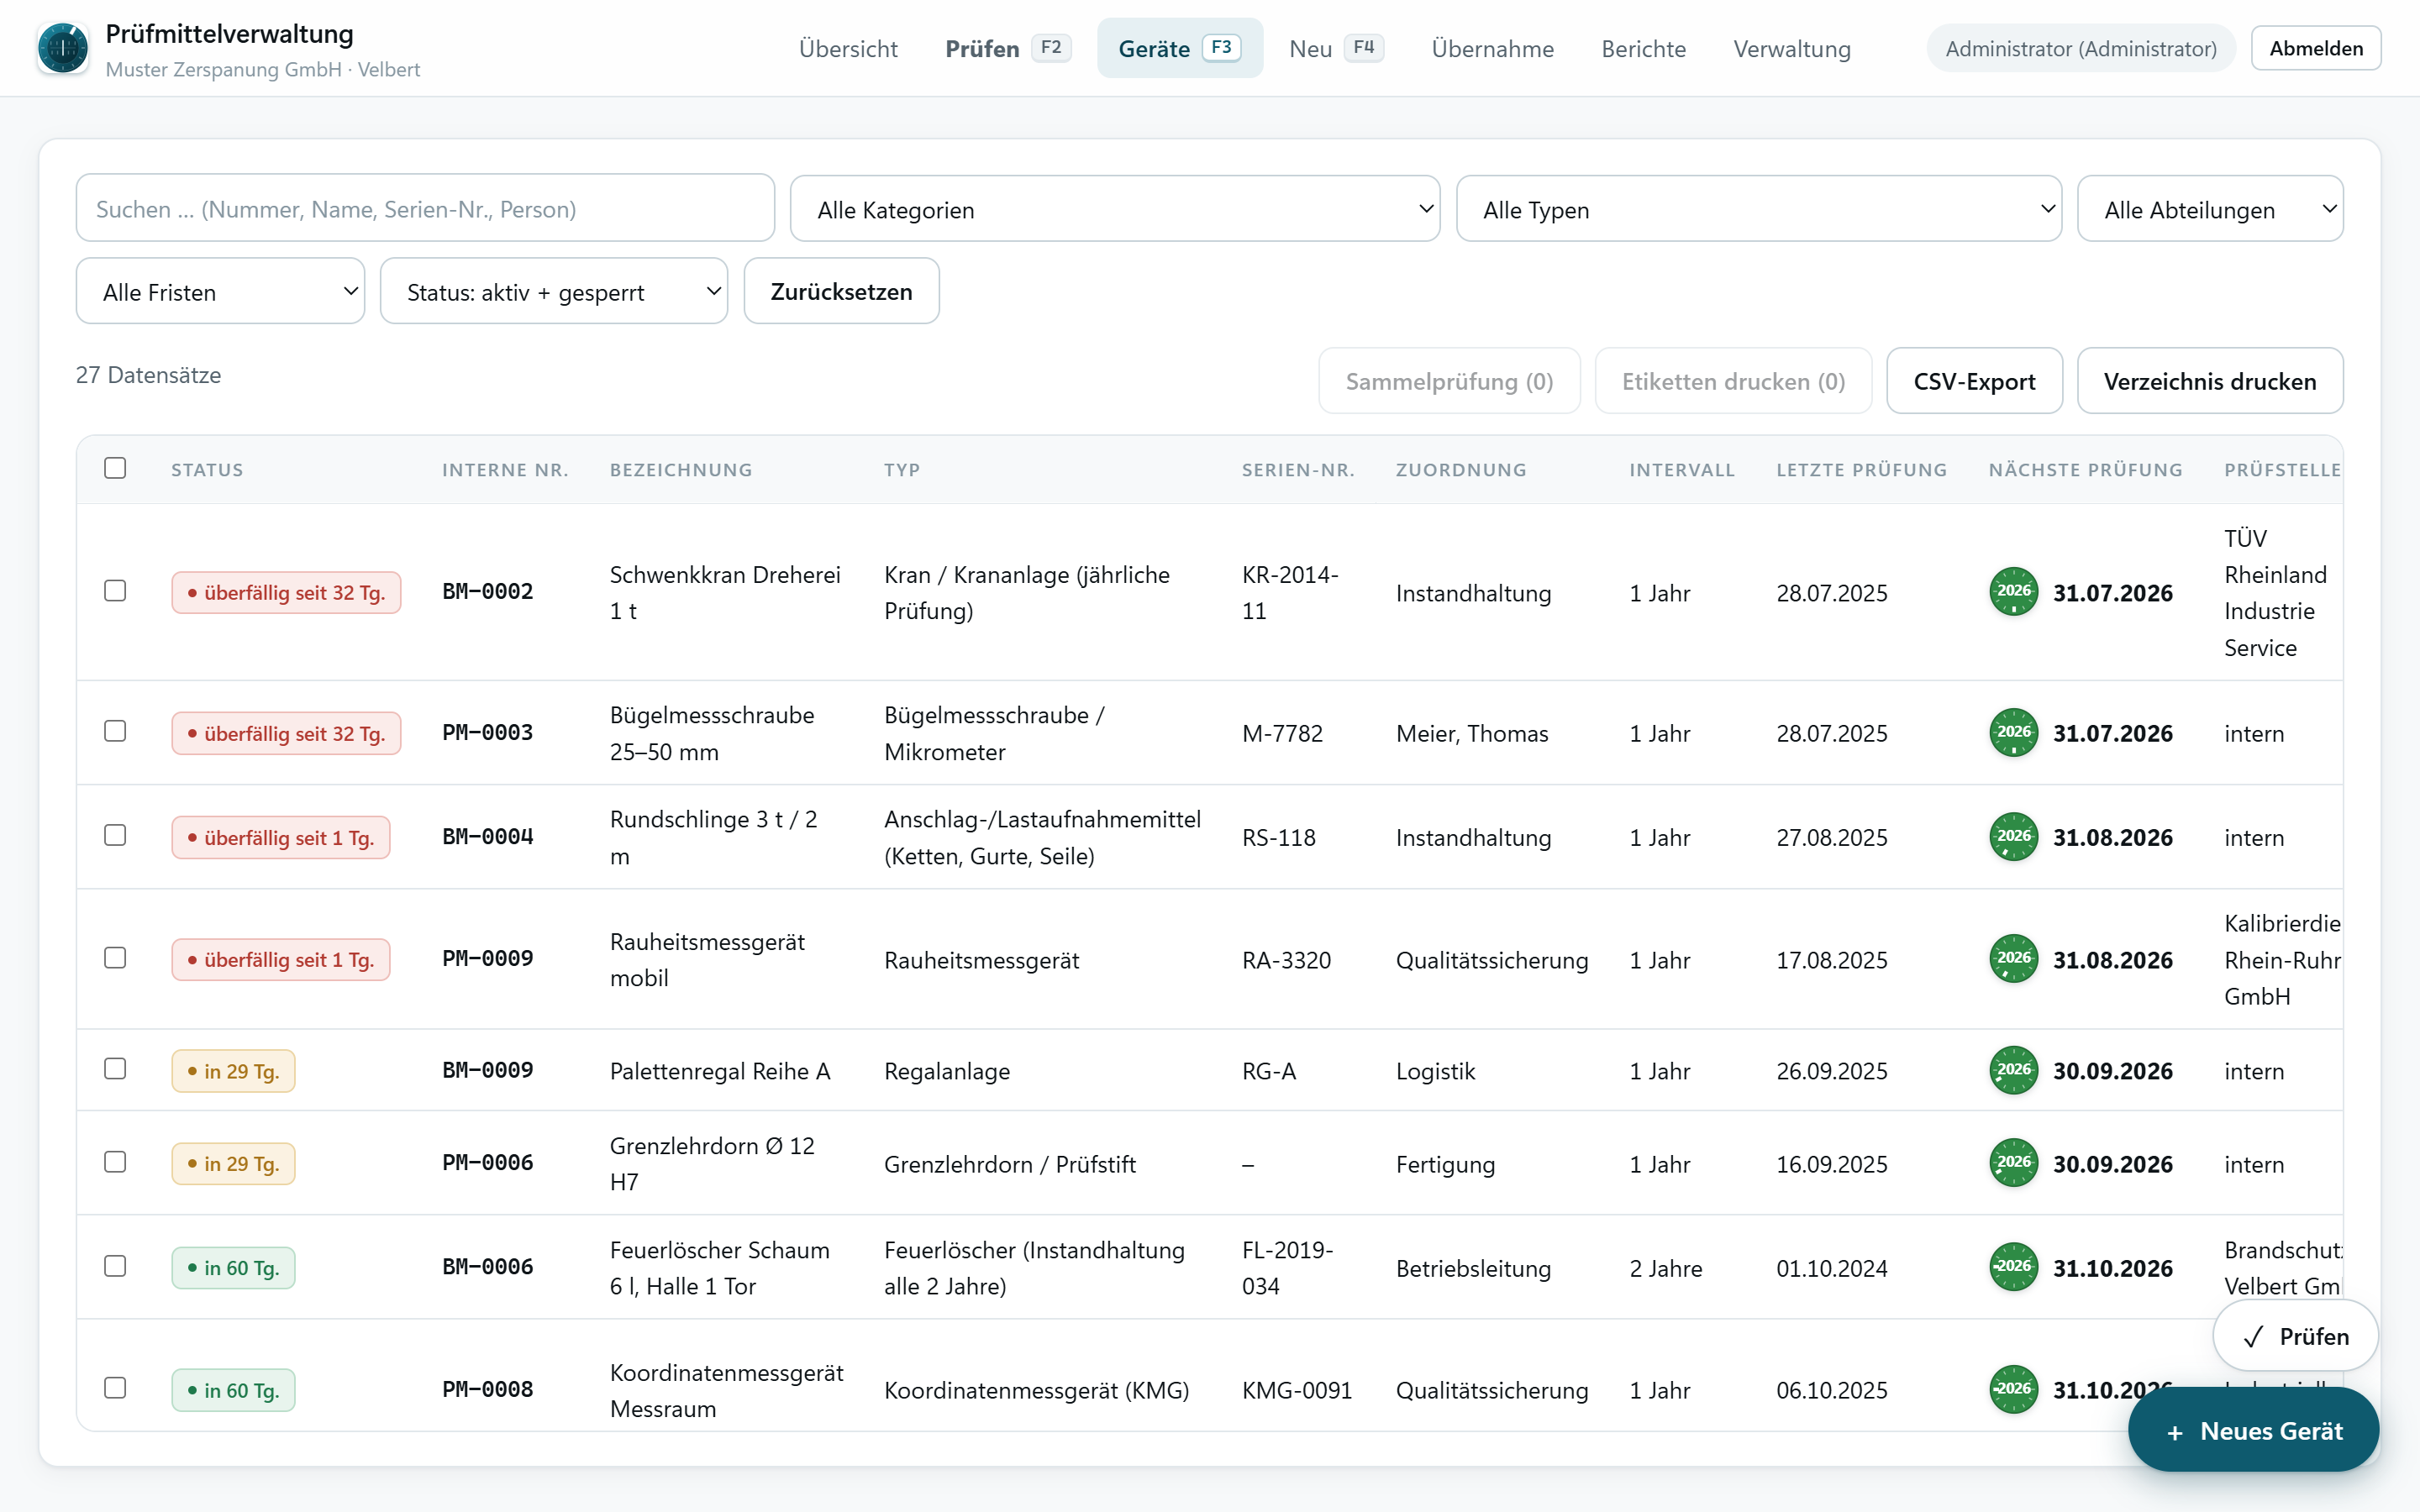Image resolution: width=2420 pixels, height=1512 pixels.
Task: Click the 2026 badge in the BM-0009 row
Action: click(2013, 1070)
